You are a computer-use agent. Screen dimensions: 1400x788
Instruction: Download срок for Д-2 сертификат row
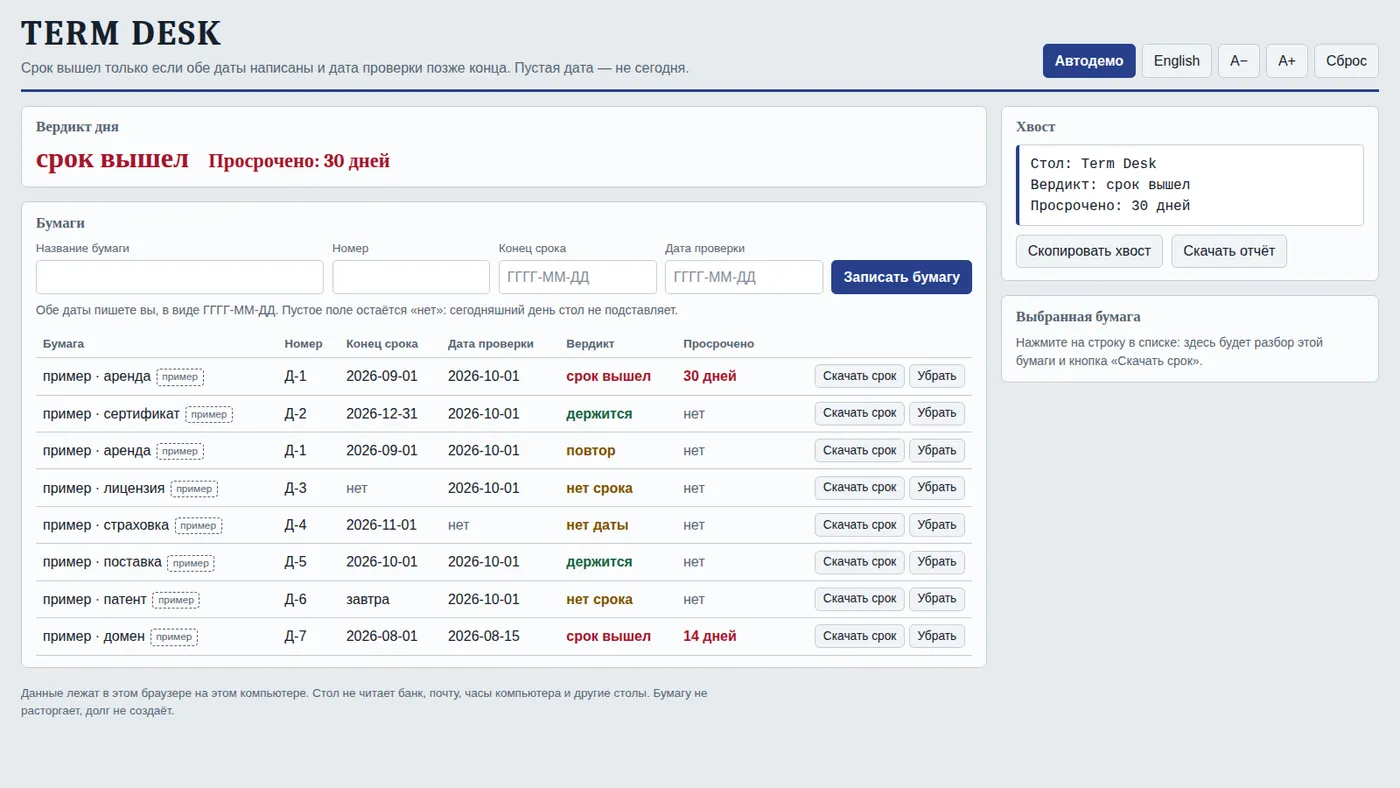pos(860,413)
